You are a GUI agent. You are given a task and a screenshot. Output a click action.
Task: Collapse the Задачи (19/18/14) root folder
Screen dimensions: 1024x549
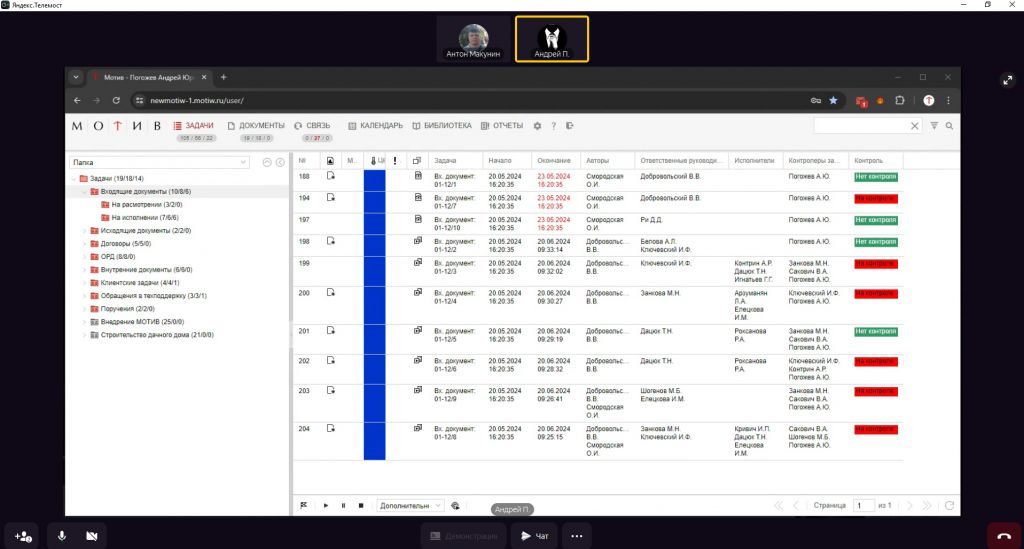[73, 178]
